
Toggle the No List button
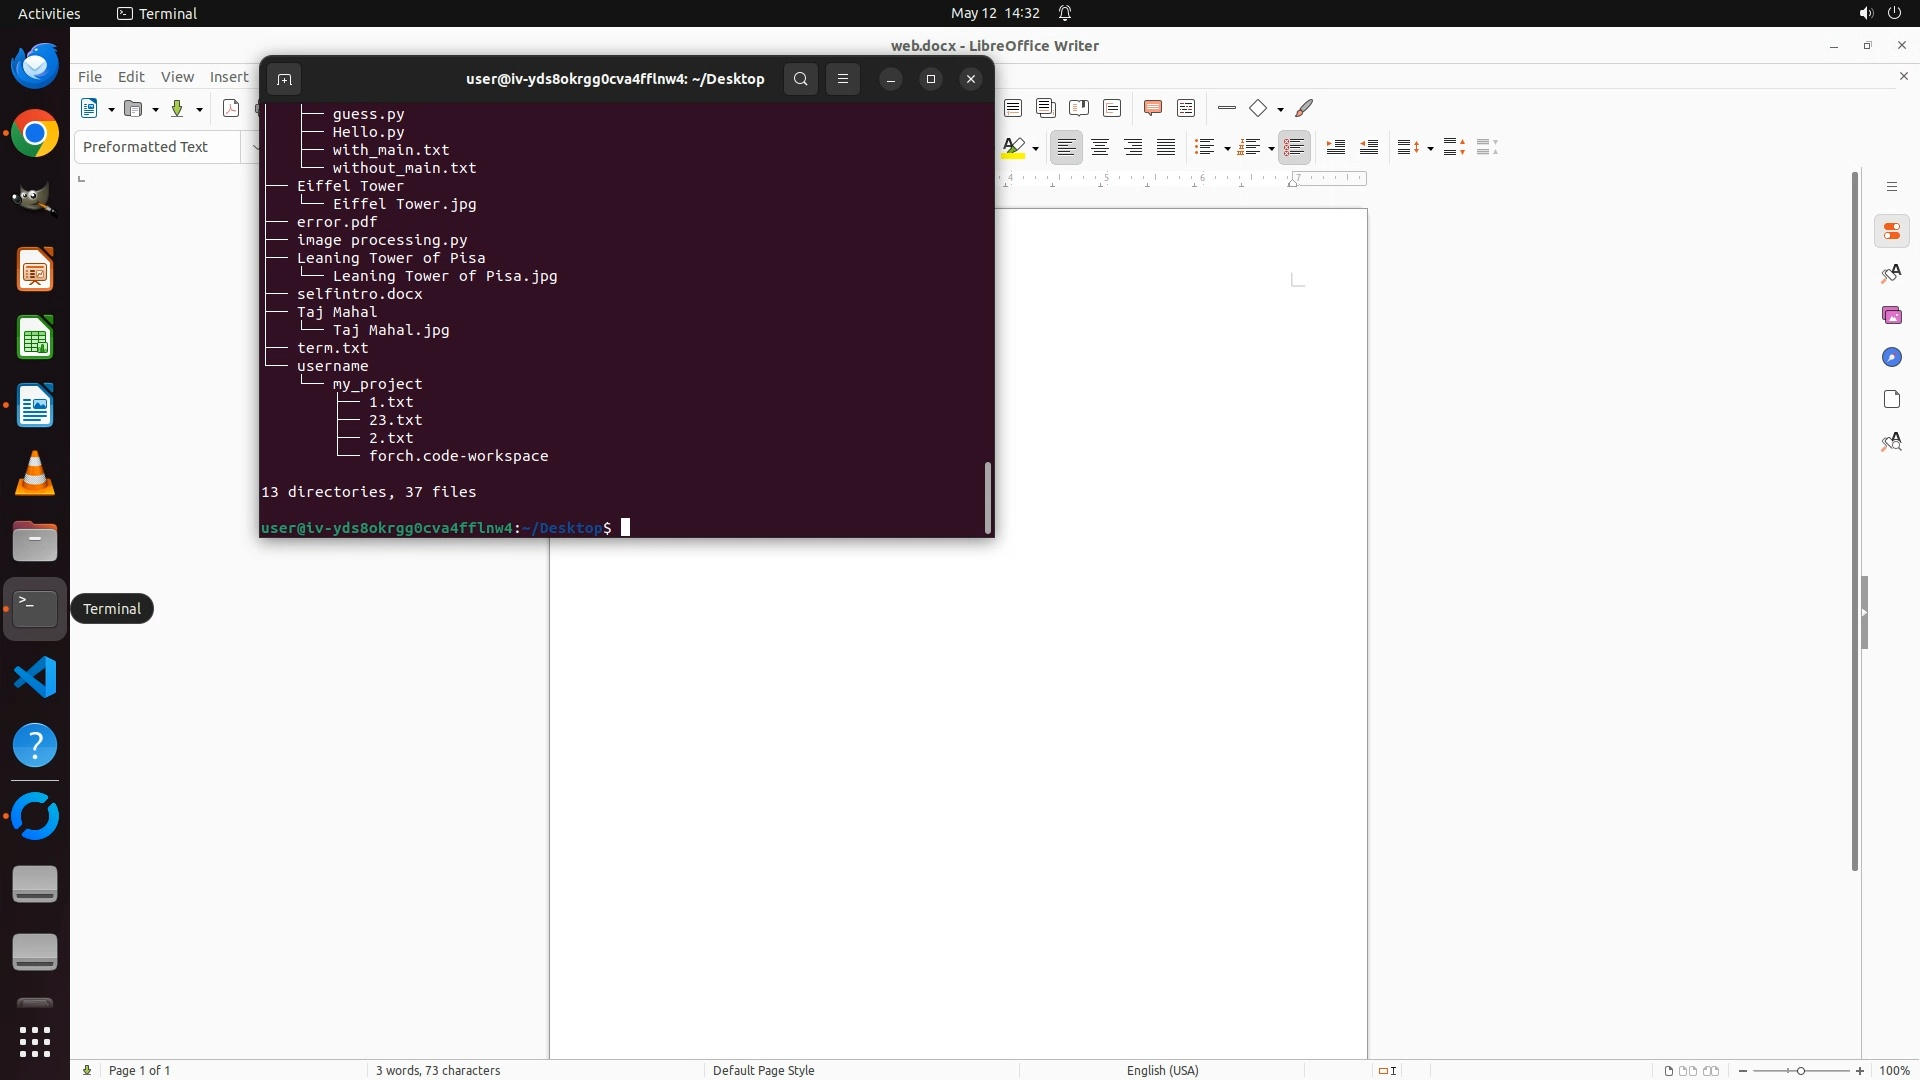pos(1294,147)
